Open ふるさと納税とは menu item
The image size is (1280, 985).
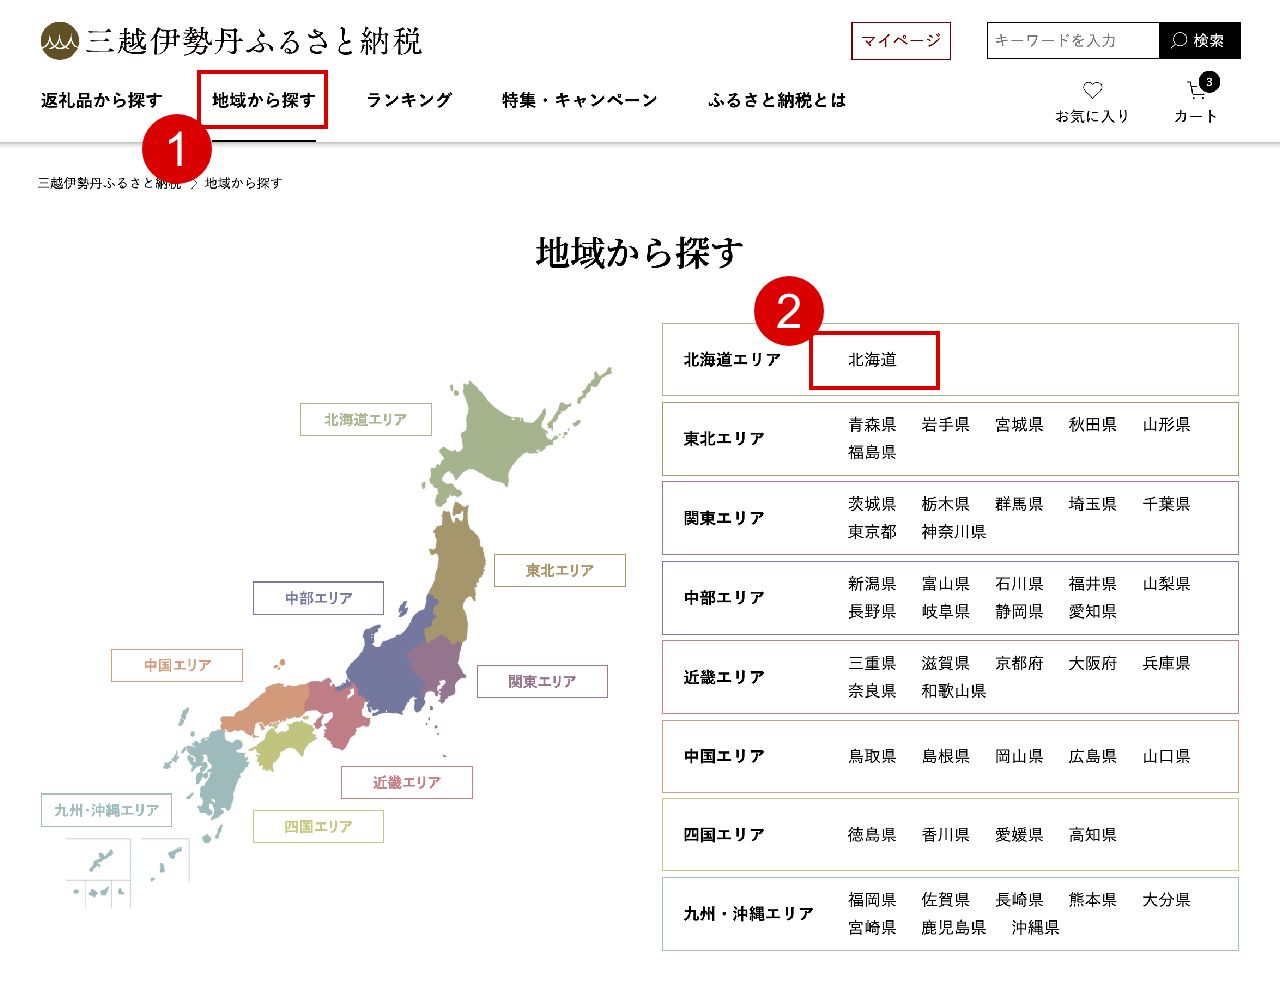(777, 100)
